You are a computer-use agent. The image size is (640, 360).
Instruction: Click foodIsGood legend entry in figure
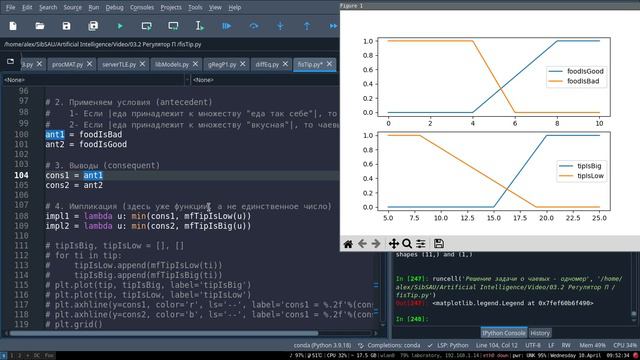576,71
